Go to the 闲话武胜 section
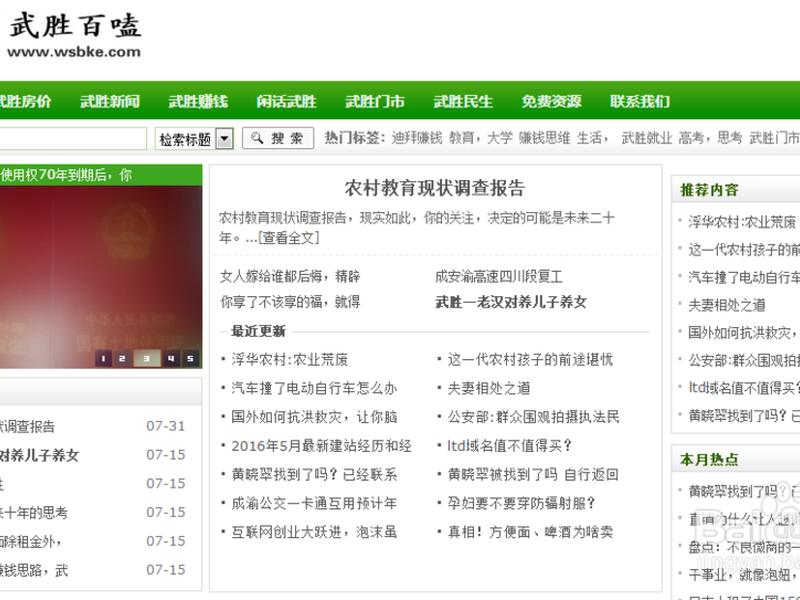800x600 pixels. pyautogui.click(x=286, y=102)
